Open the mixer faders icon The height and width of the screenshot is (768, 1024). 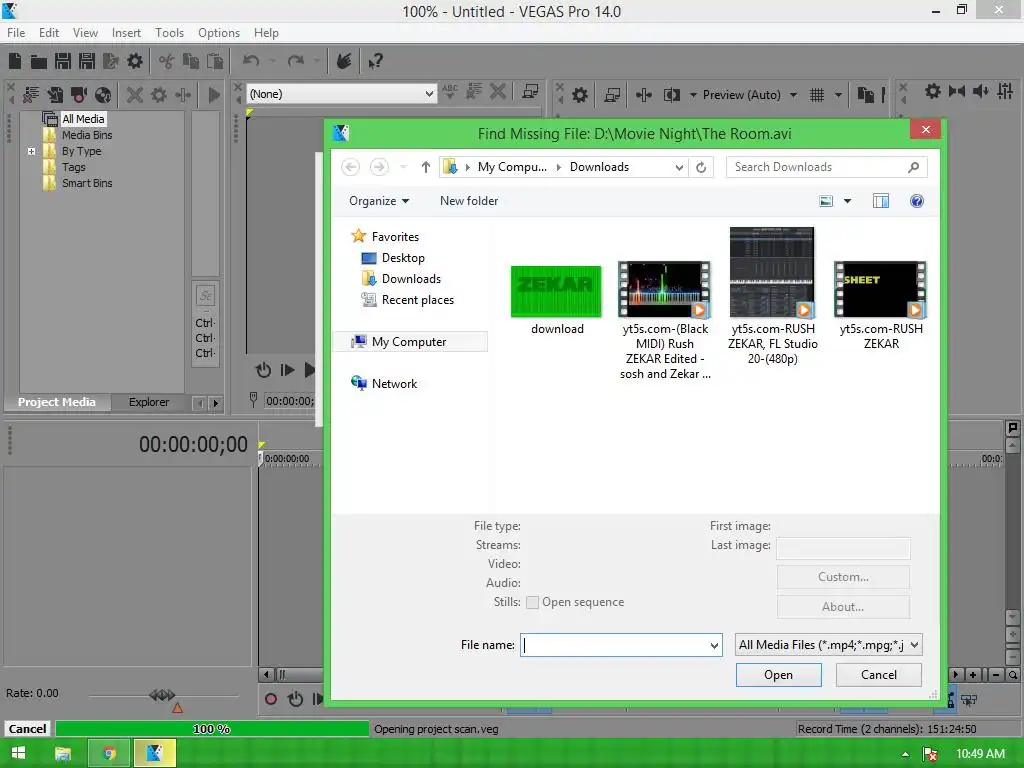point(1005,91)
